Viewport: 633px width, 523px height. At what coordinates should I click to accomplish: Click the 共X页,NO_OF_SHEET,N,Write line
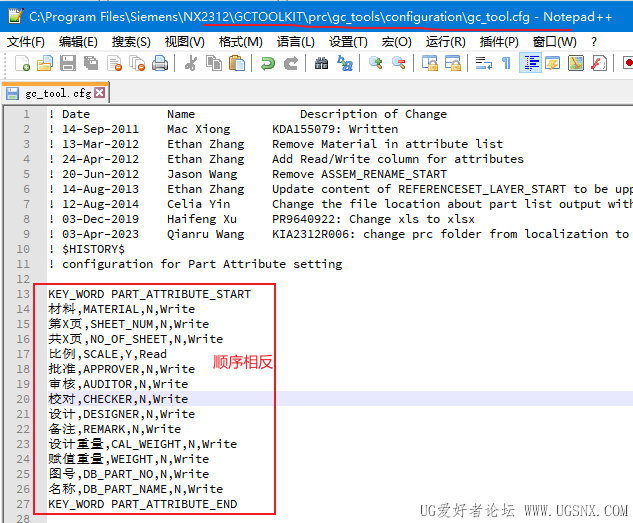[x=136, y=339]
